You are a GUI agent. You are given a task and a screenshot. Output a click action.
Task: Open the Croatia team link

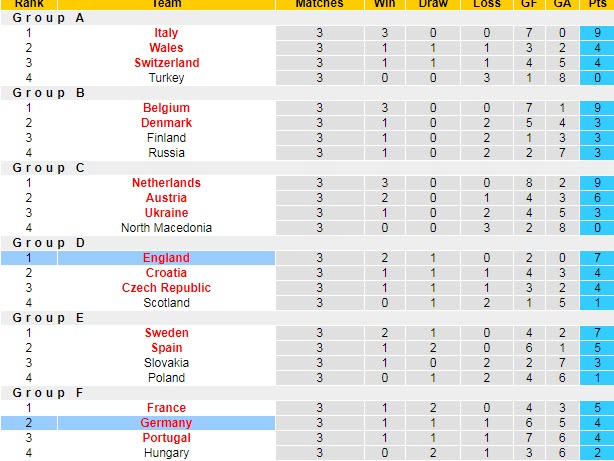(x=166, y=273)
